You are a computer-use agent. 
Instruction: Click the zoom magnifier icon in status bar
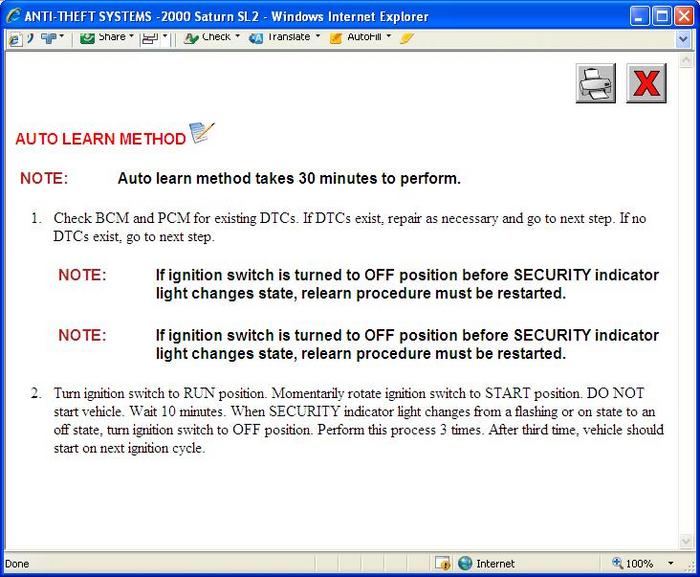click(617, 563)
